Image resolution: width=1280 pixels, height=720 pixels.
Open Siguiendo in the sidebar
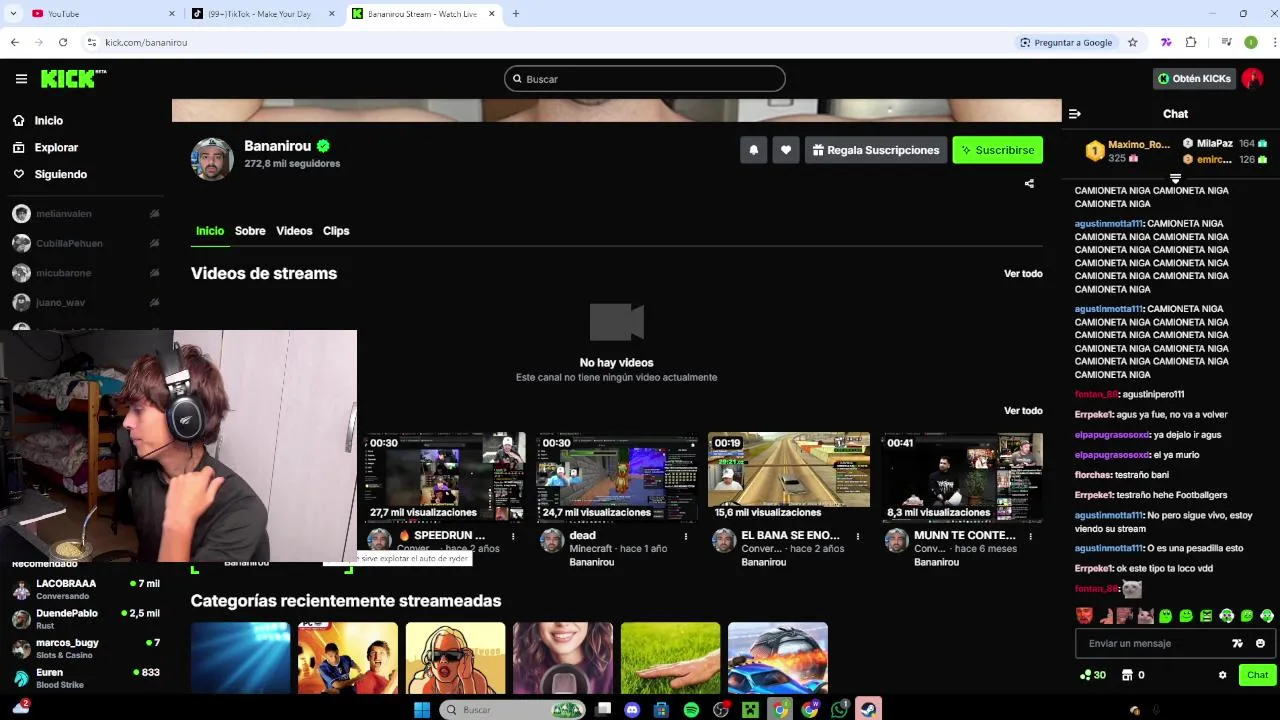(x=60, y=174)
